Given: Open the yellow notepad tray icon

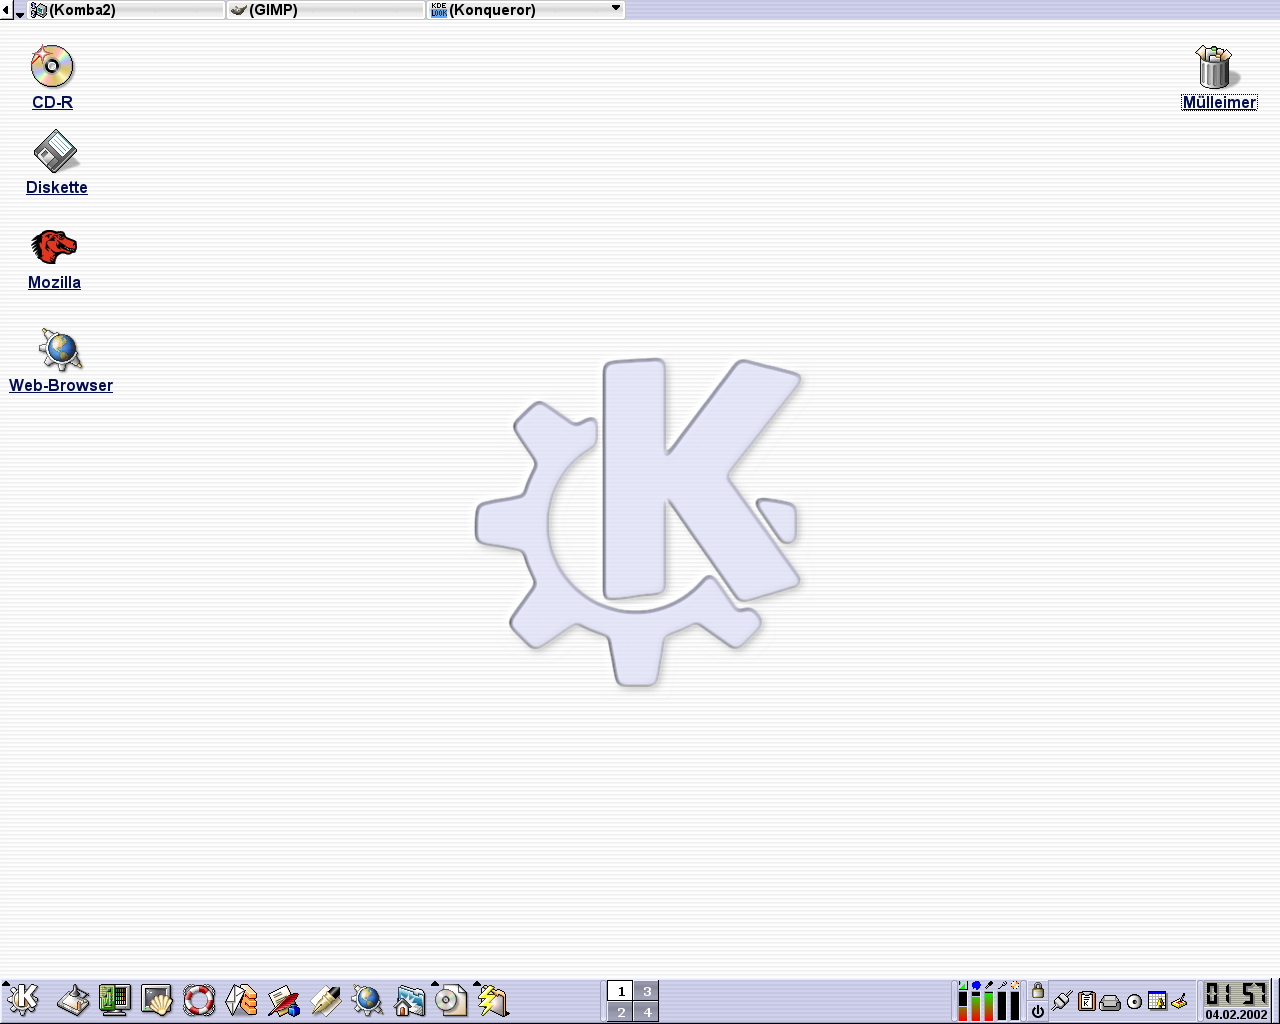Looking at the screenshot, I should coord(1180,1000).
